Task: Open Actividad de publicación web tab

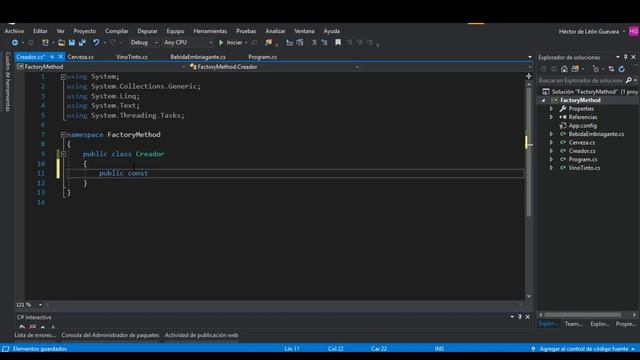Action: (x=201, y=335)
